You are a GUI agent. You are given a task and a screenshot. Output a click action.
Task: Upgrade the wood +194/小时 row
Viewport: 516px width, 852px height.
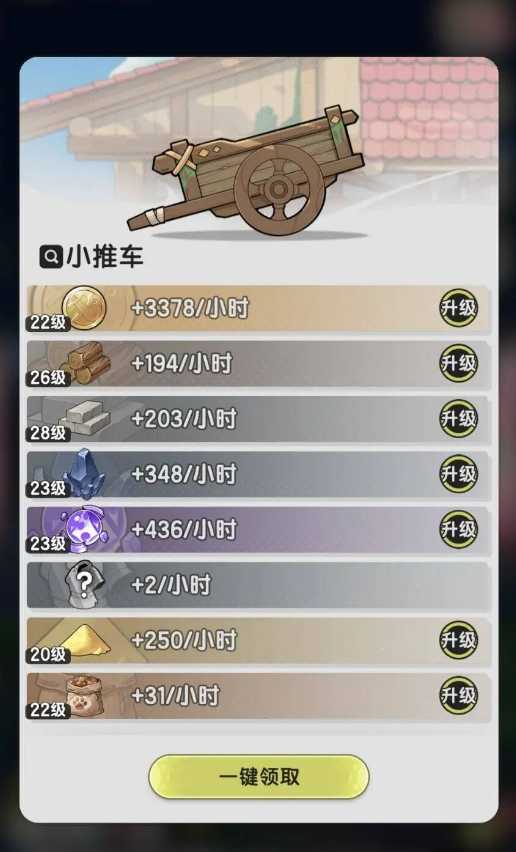[x=458, y=363]
